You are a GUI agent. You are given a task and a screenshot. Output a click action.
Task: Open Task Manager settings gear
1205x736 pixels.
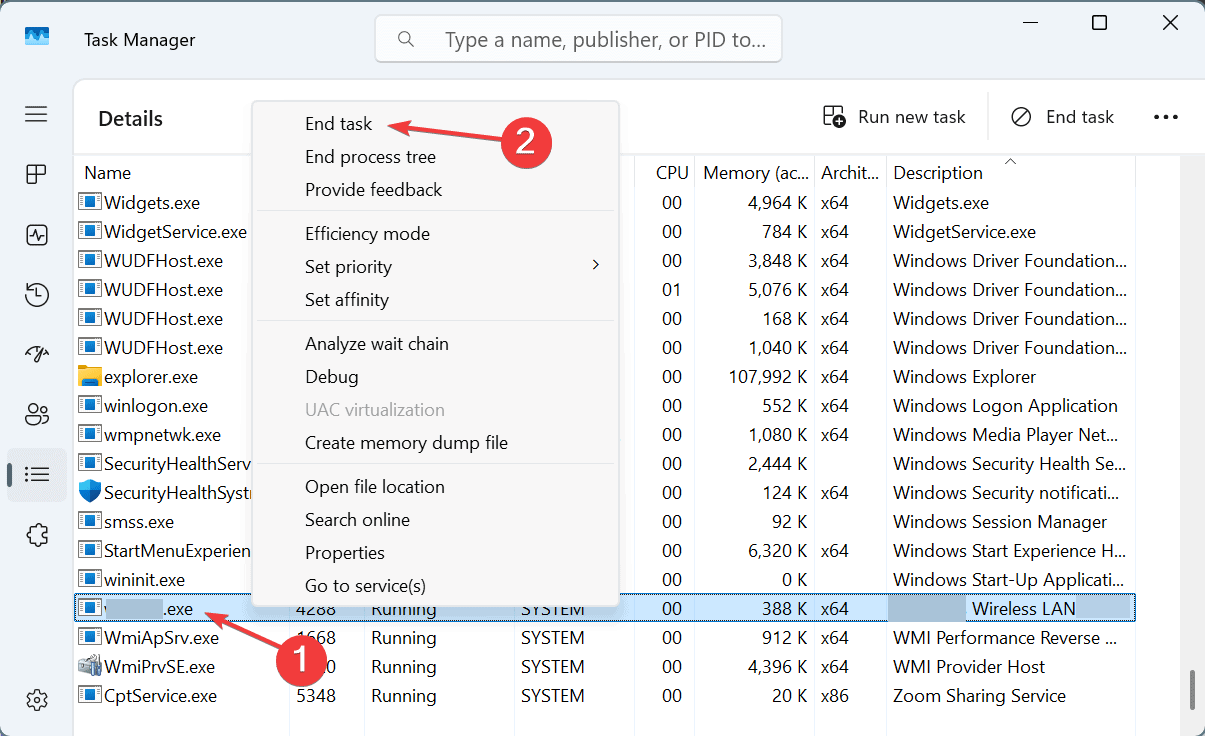click(x=37, y=699)
